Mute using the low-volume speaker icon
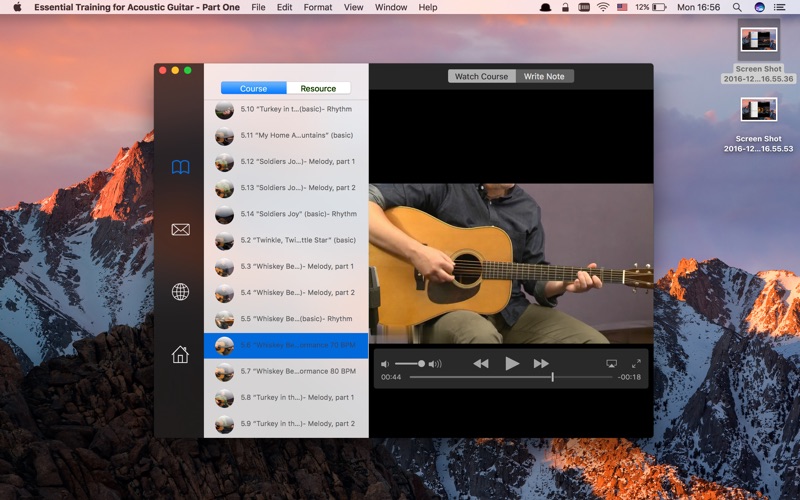This screenshot has height=500, width=800. [385, 364]
